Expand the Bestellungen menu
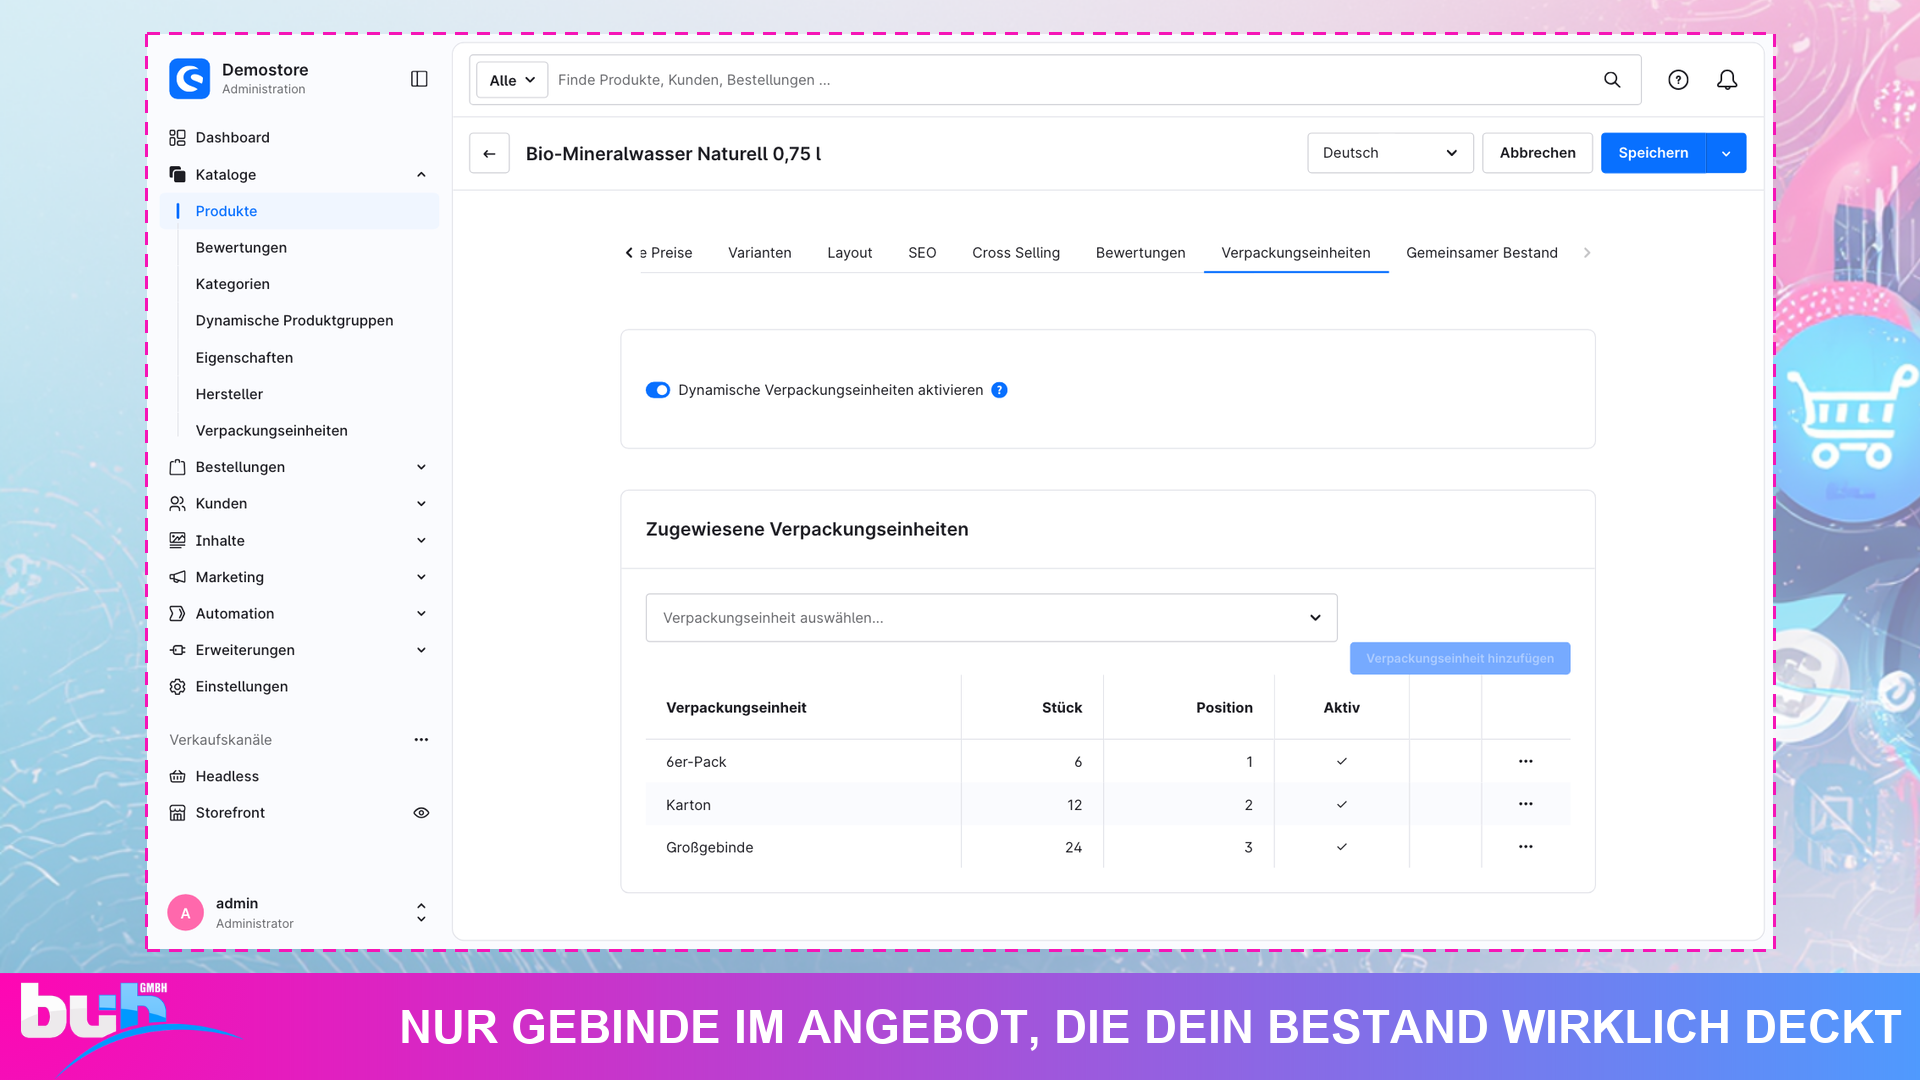This screenshot has width=1920, height=1080. click(421, 467)
